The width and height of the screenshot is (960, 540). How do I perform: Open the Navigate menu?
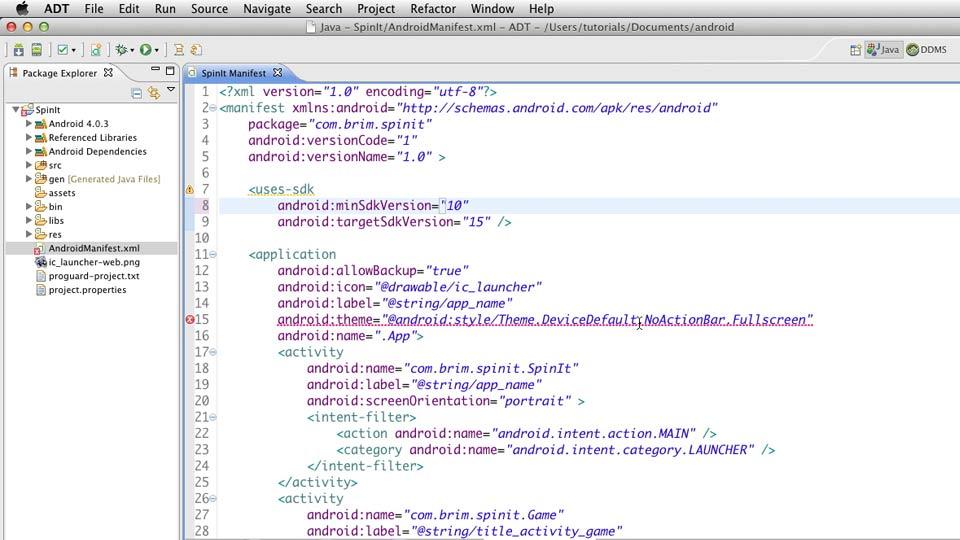[267, 9]
